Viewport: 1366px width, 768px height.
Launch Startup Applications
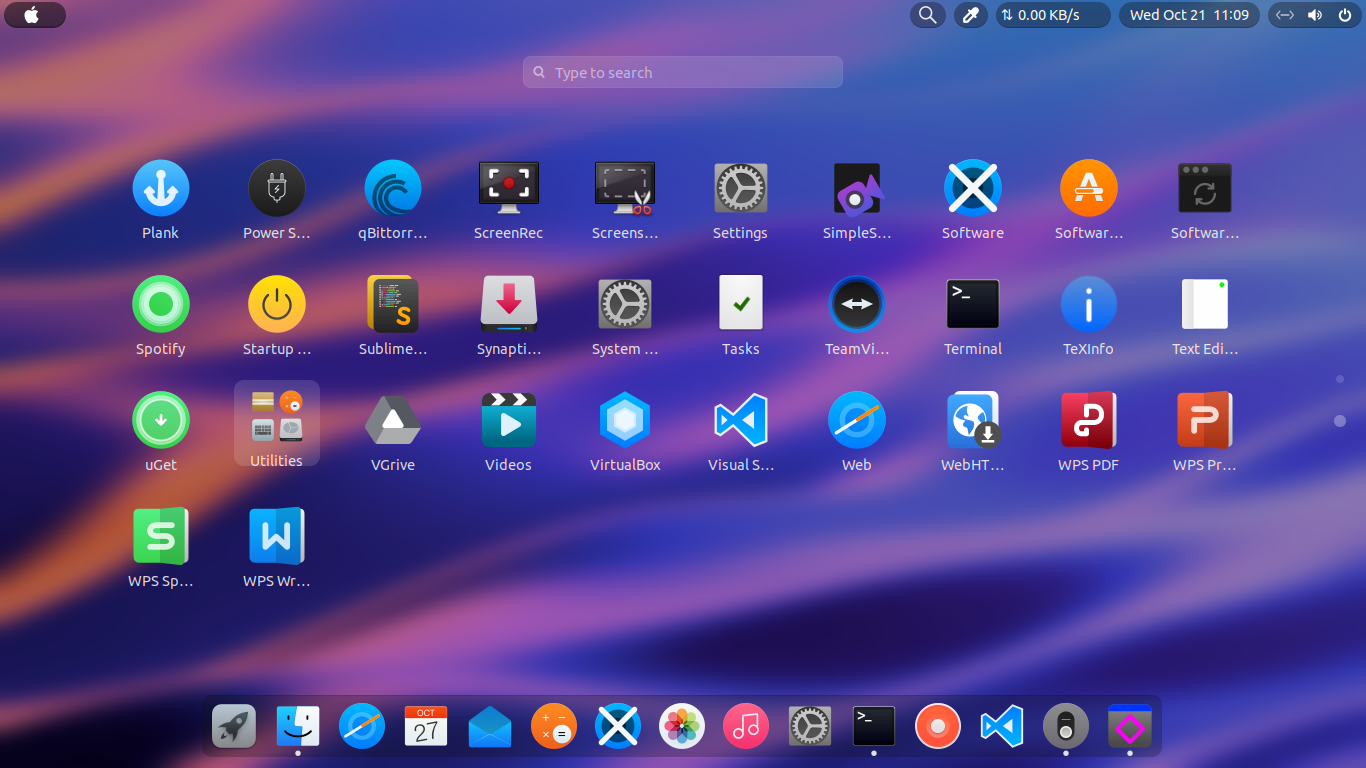(x=276, y=304)
